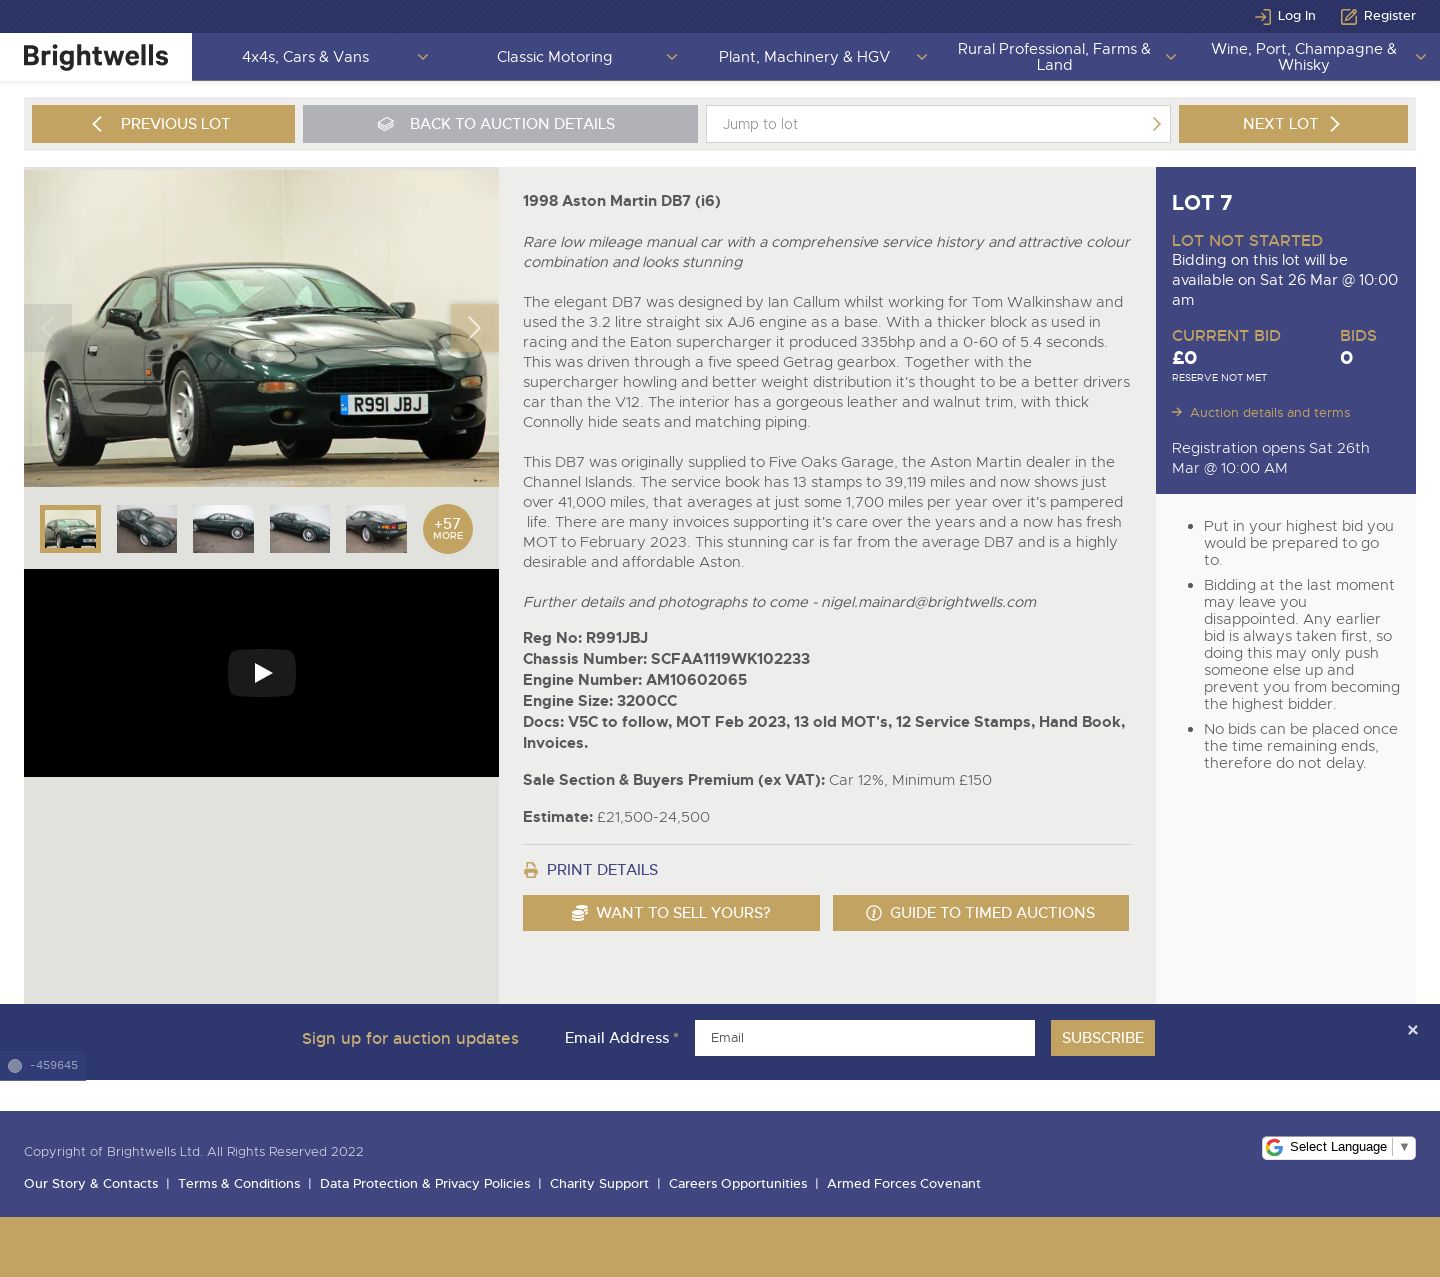1440x1277 pixels.
Task: Click the Log In link text
Action: [1296, 16]
